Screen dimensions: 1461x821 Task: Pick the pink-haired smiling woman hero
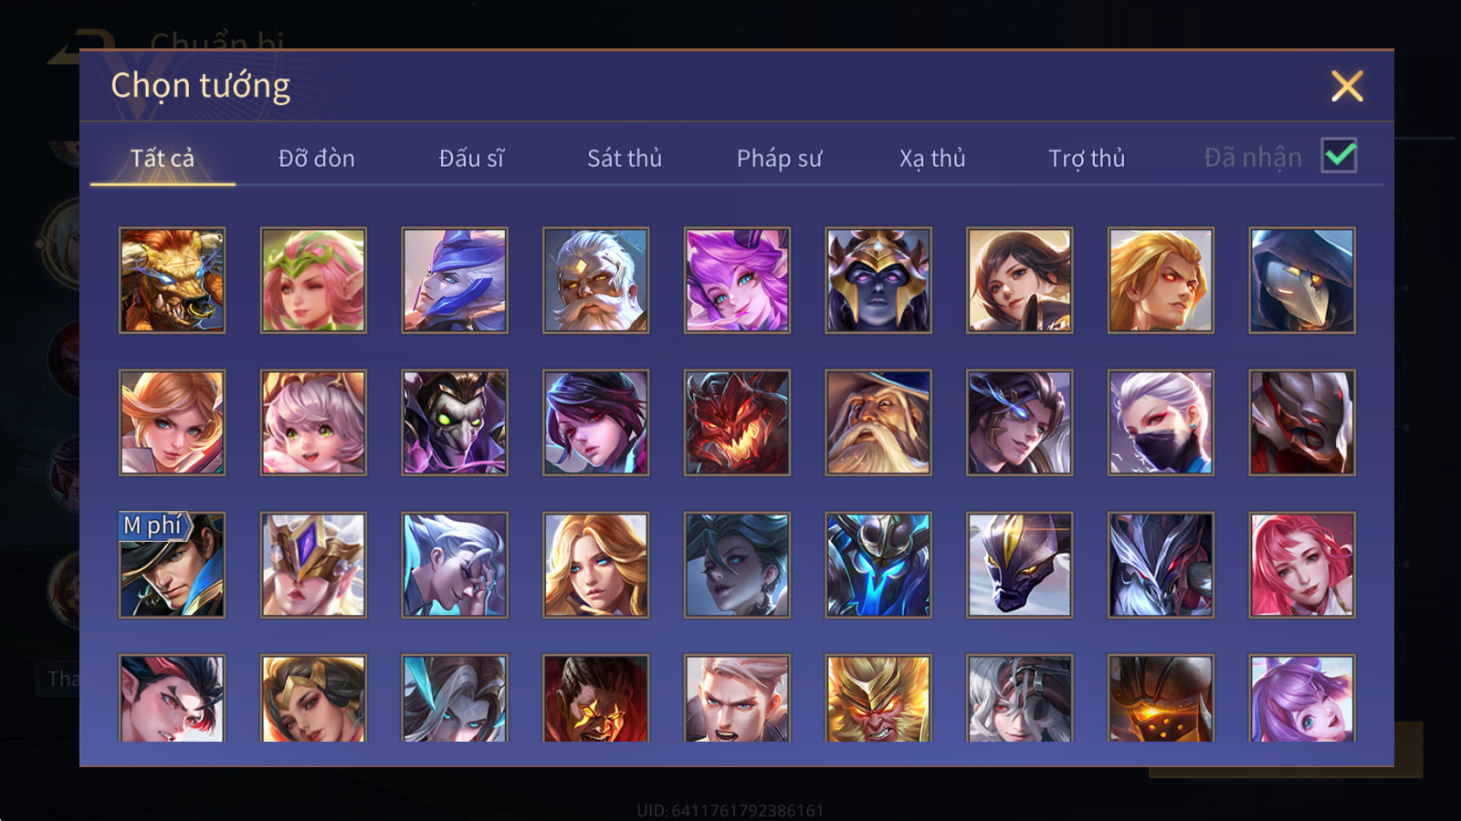click(x=1302, y=565)
